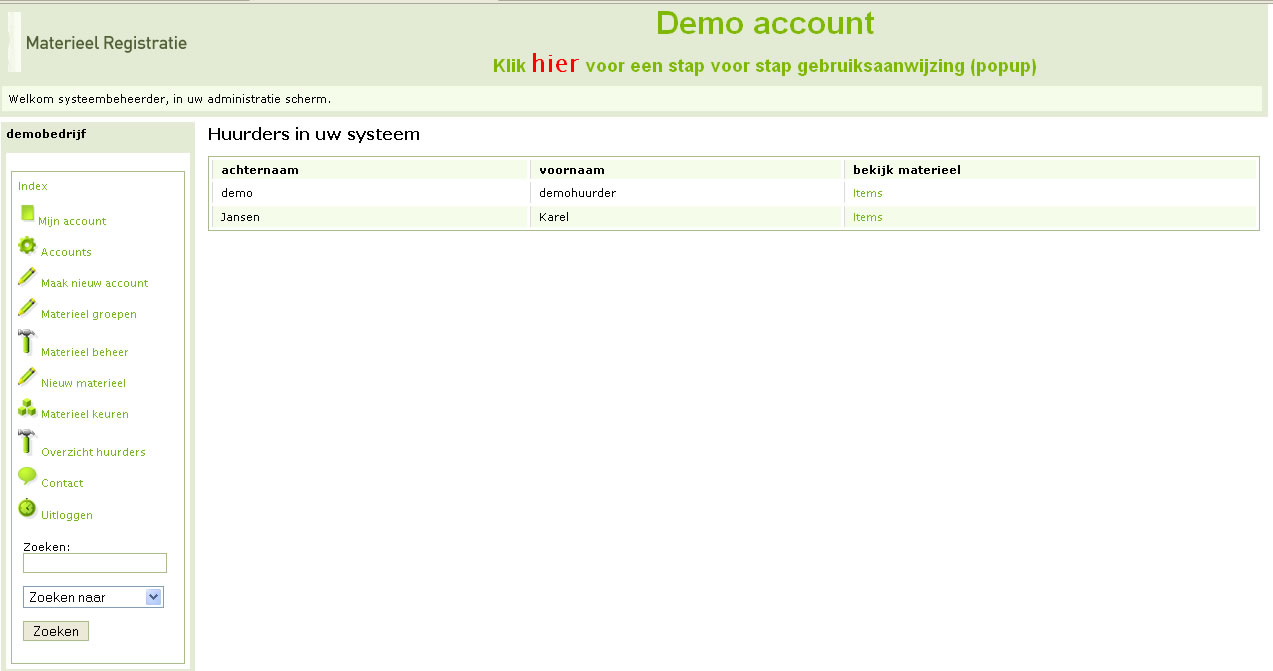Image resolution: width=1273 pixels, height=671 pixels.
Task: Open Items for huurder demo
Action: 867,193
